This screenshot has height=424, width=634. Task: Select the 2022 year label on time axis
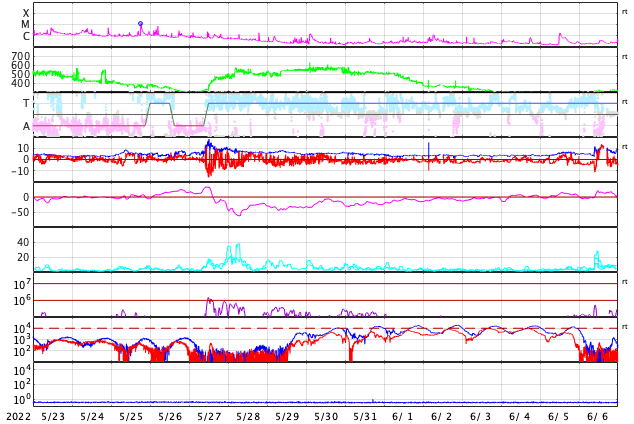(x=17, y=416)
